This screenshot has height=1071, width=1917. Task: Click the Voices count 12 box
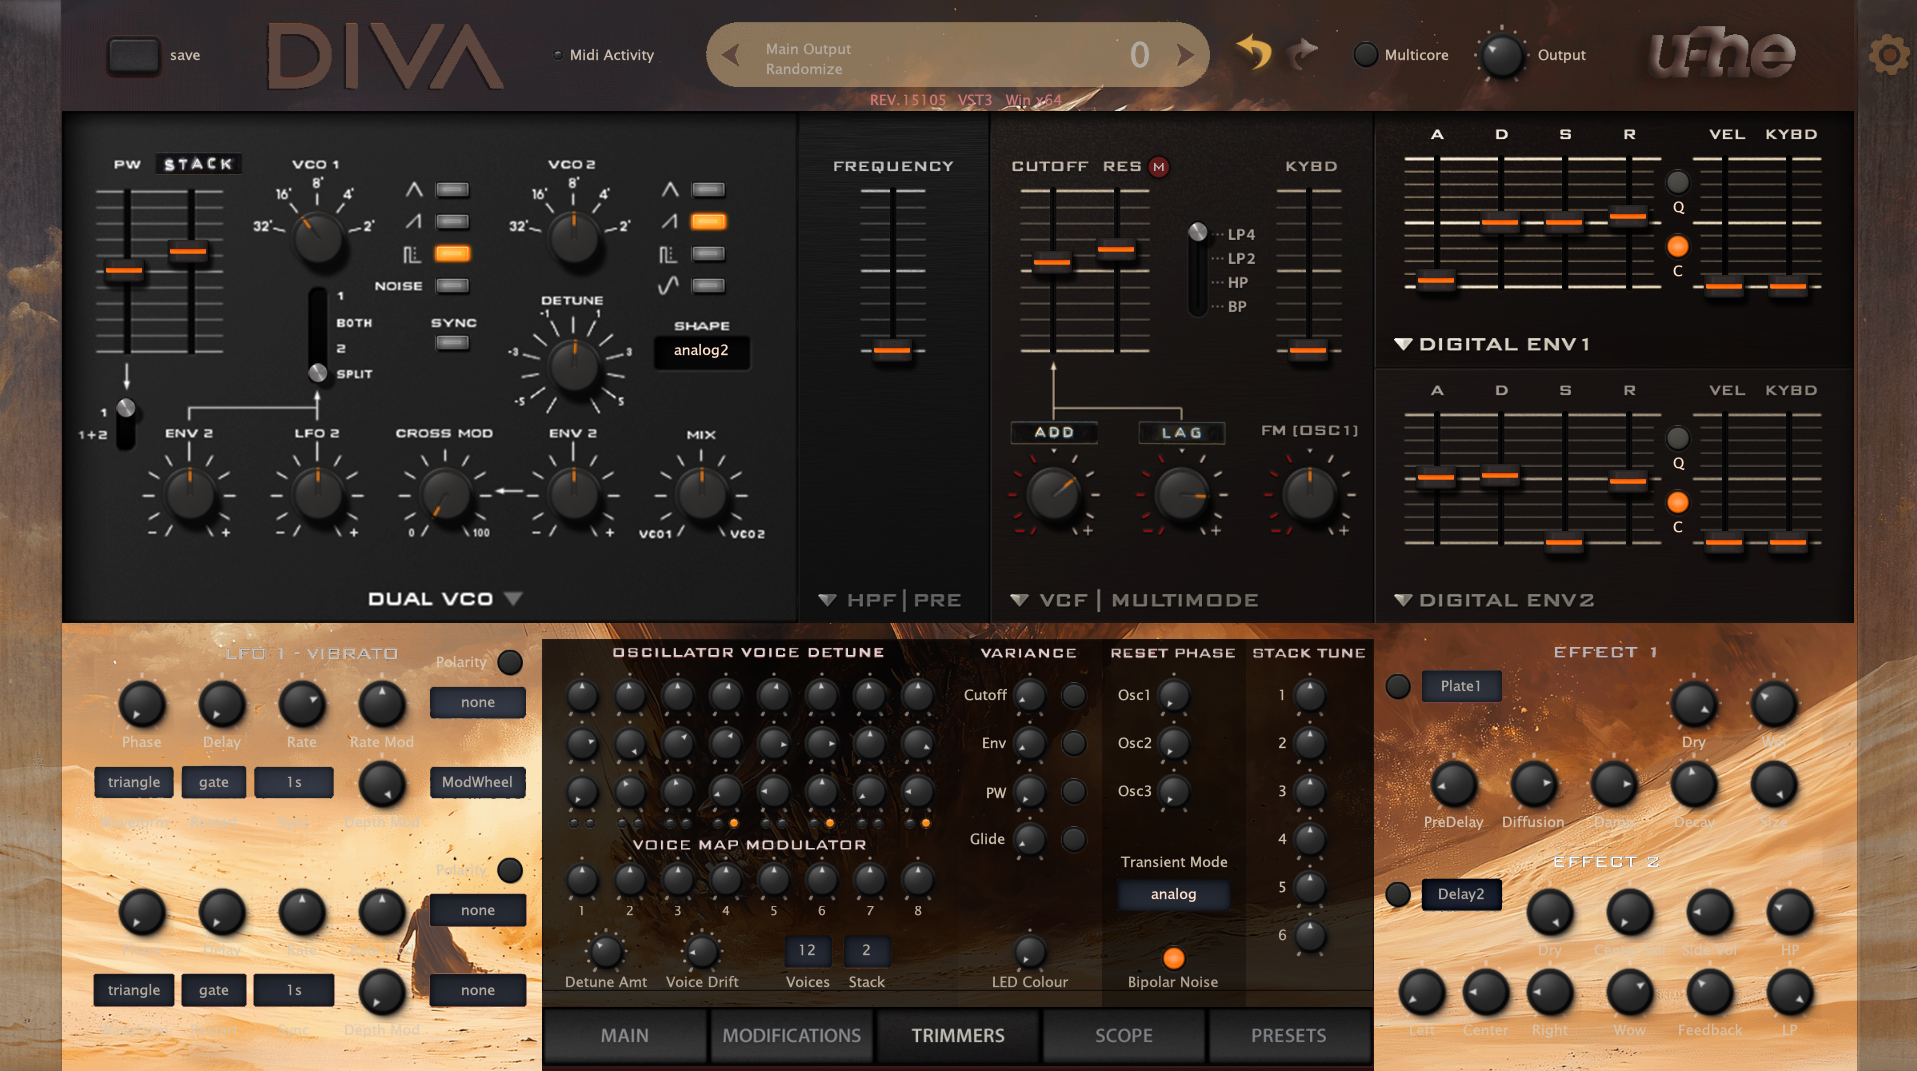[x=807, y=950]
